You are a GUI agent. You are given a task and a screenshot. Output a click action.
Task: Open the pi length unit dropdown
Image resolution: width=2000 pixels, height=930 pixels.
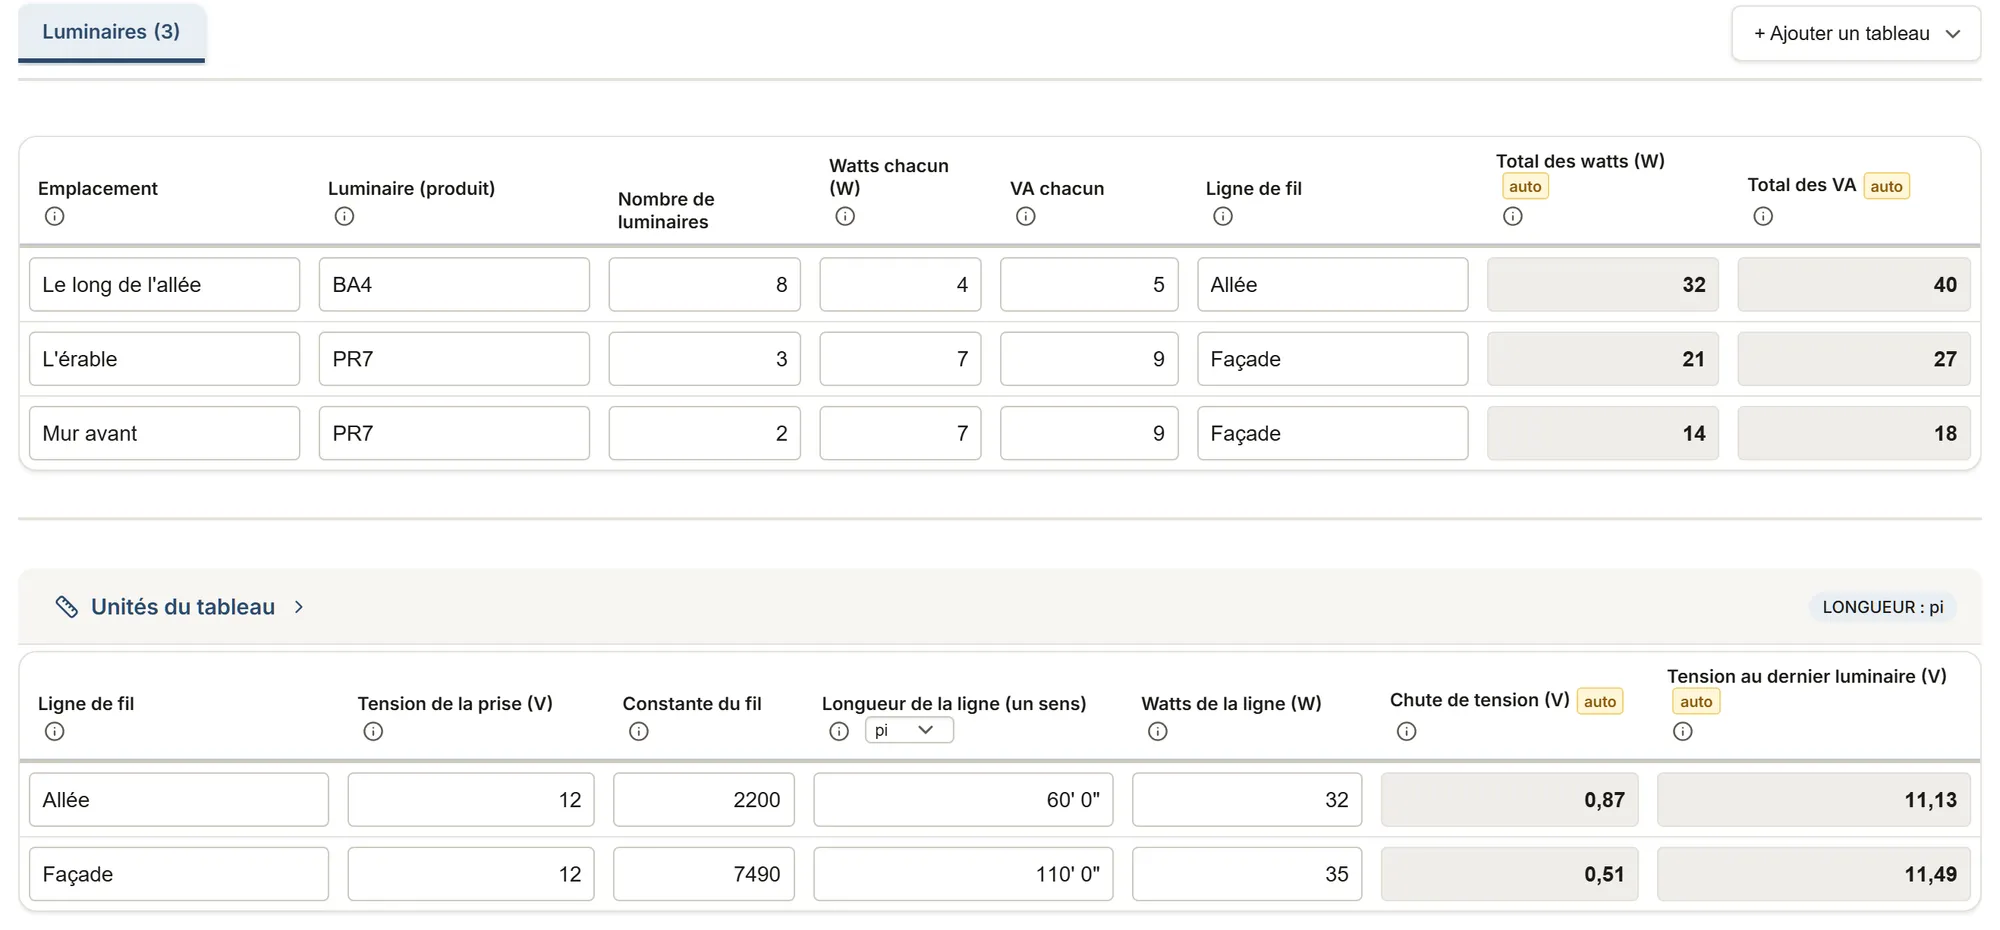click(909, 730)
